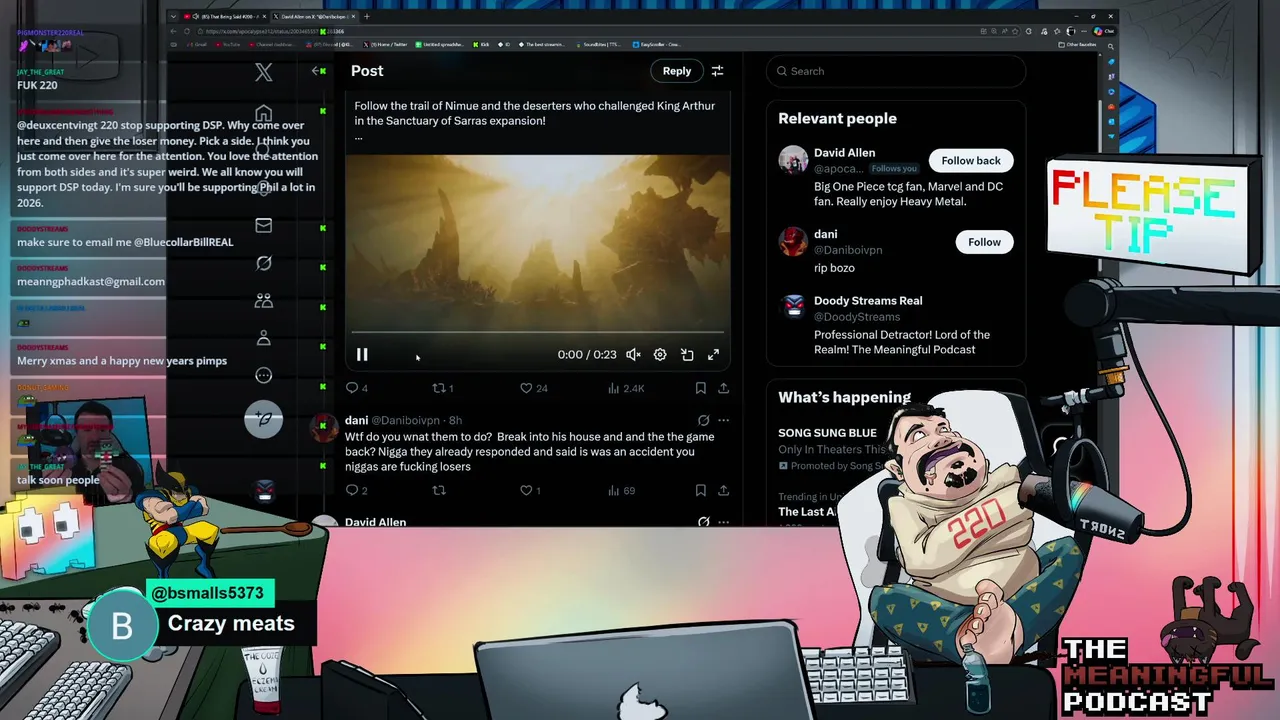Click the video progress bar

click(x=537, y=332)
